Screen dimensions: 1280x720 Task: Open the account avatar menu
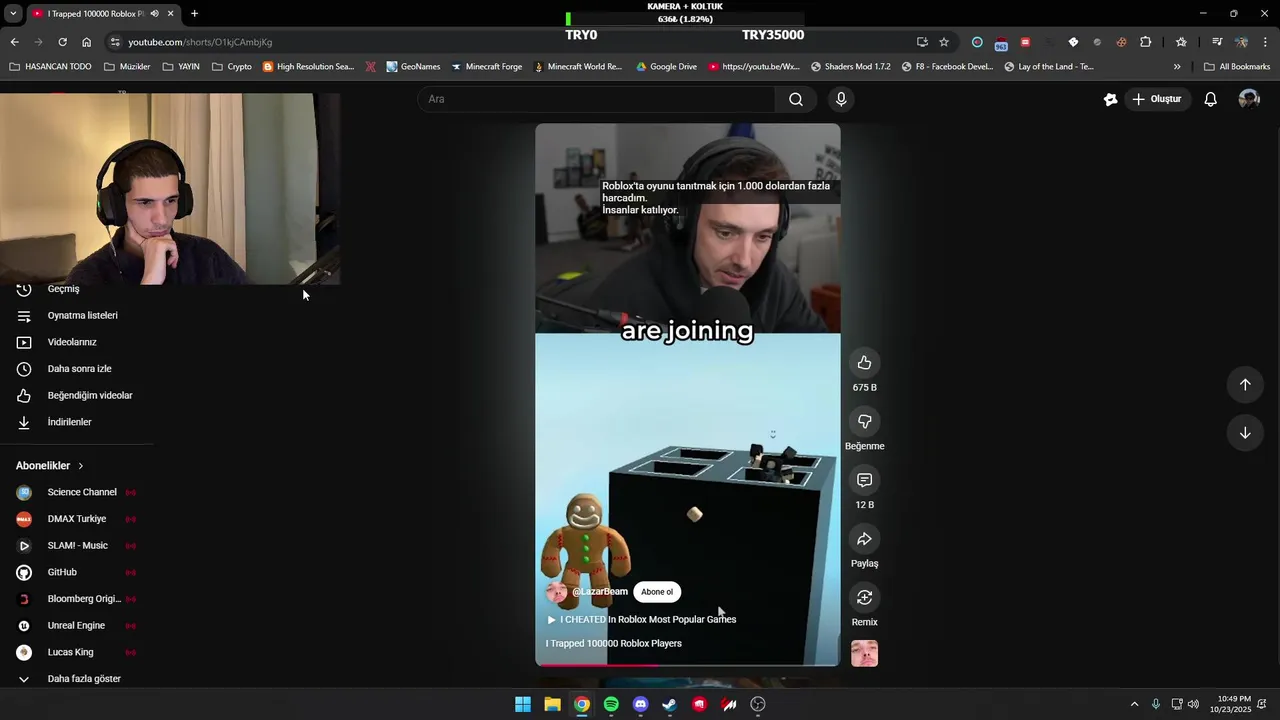[1249, 99]
